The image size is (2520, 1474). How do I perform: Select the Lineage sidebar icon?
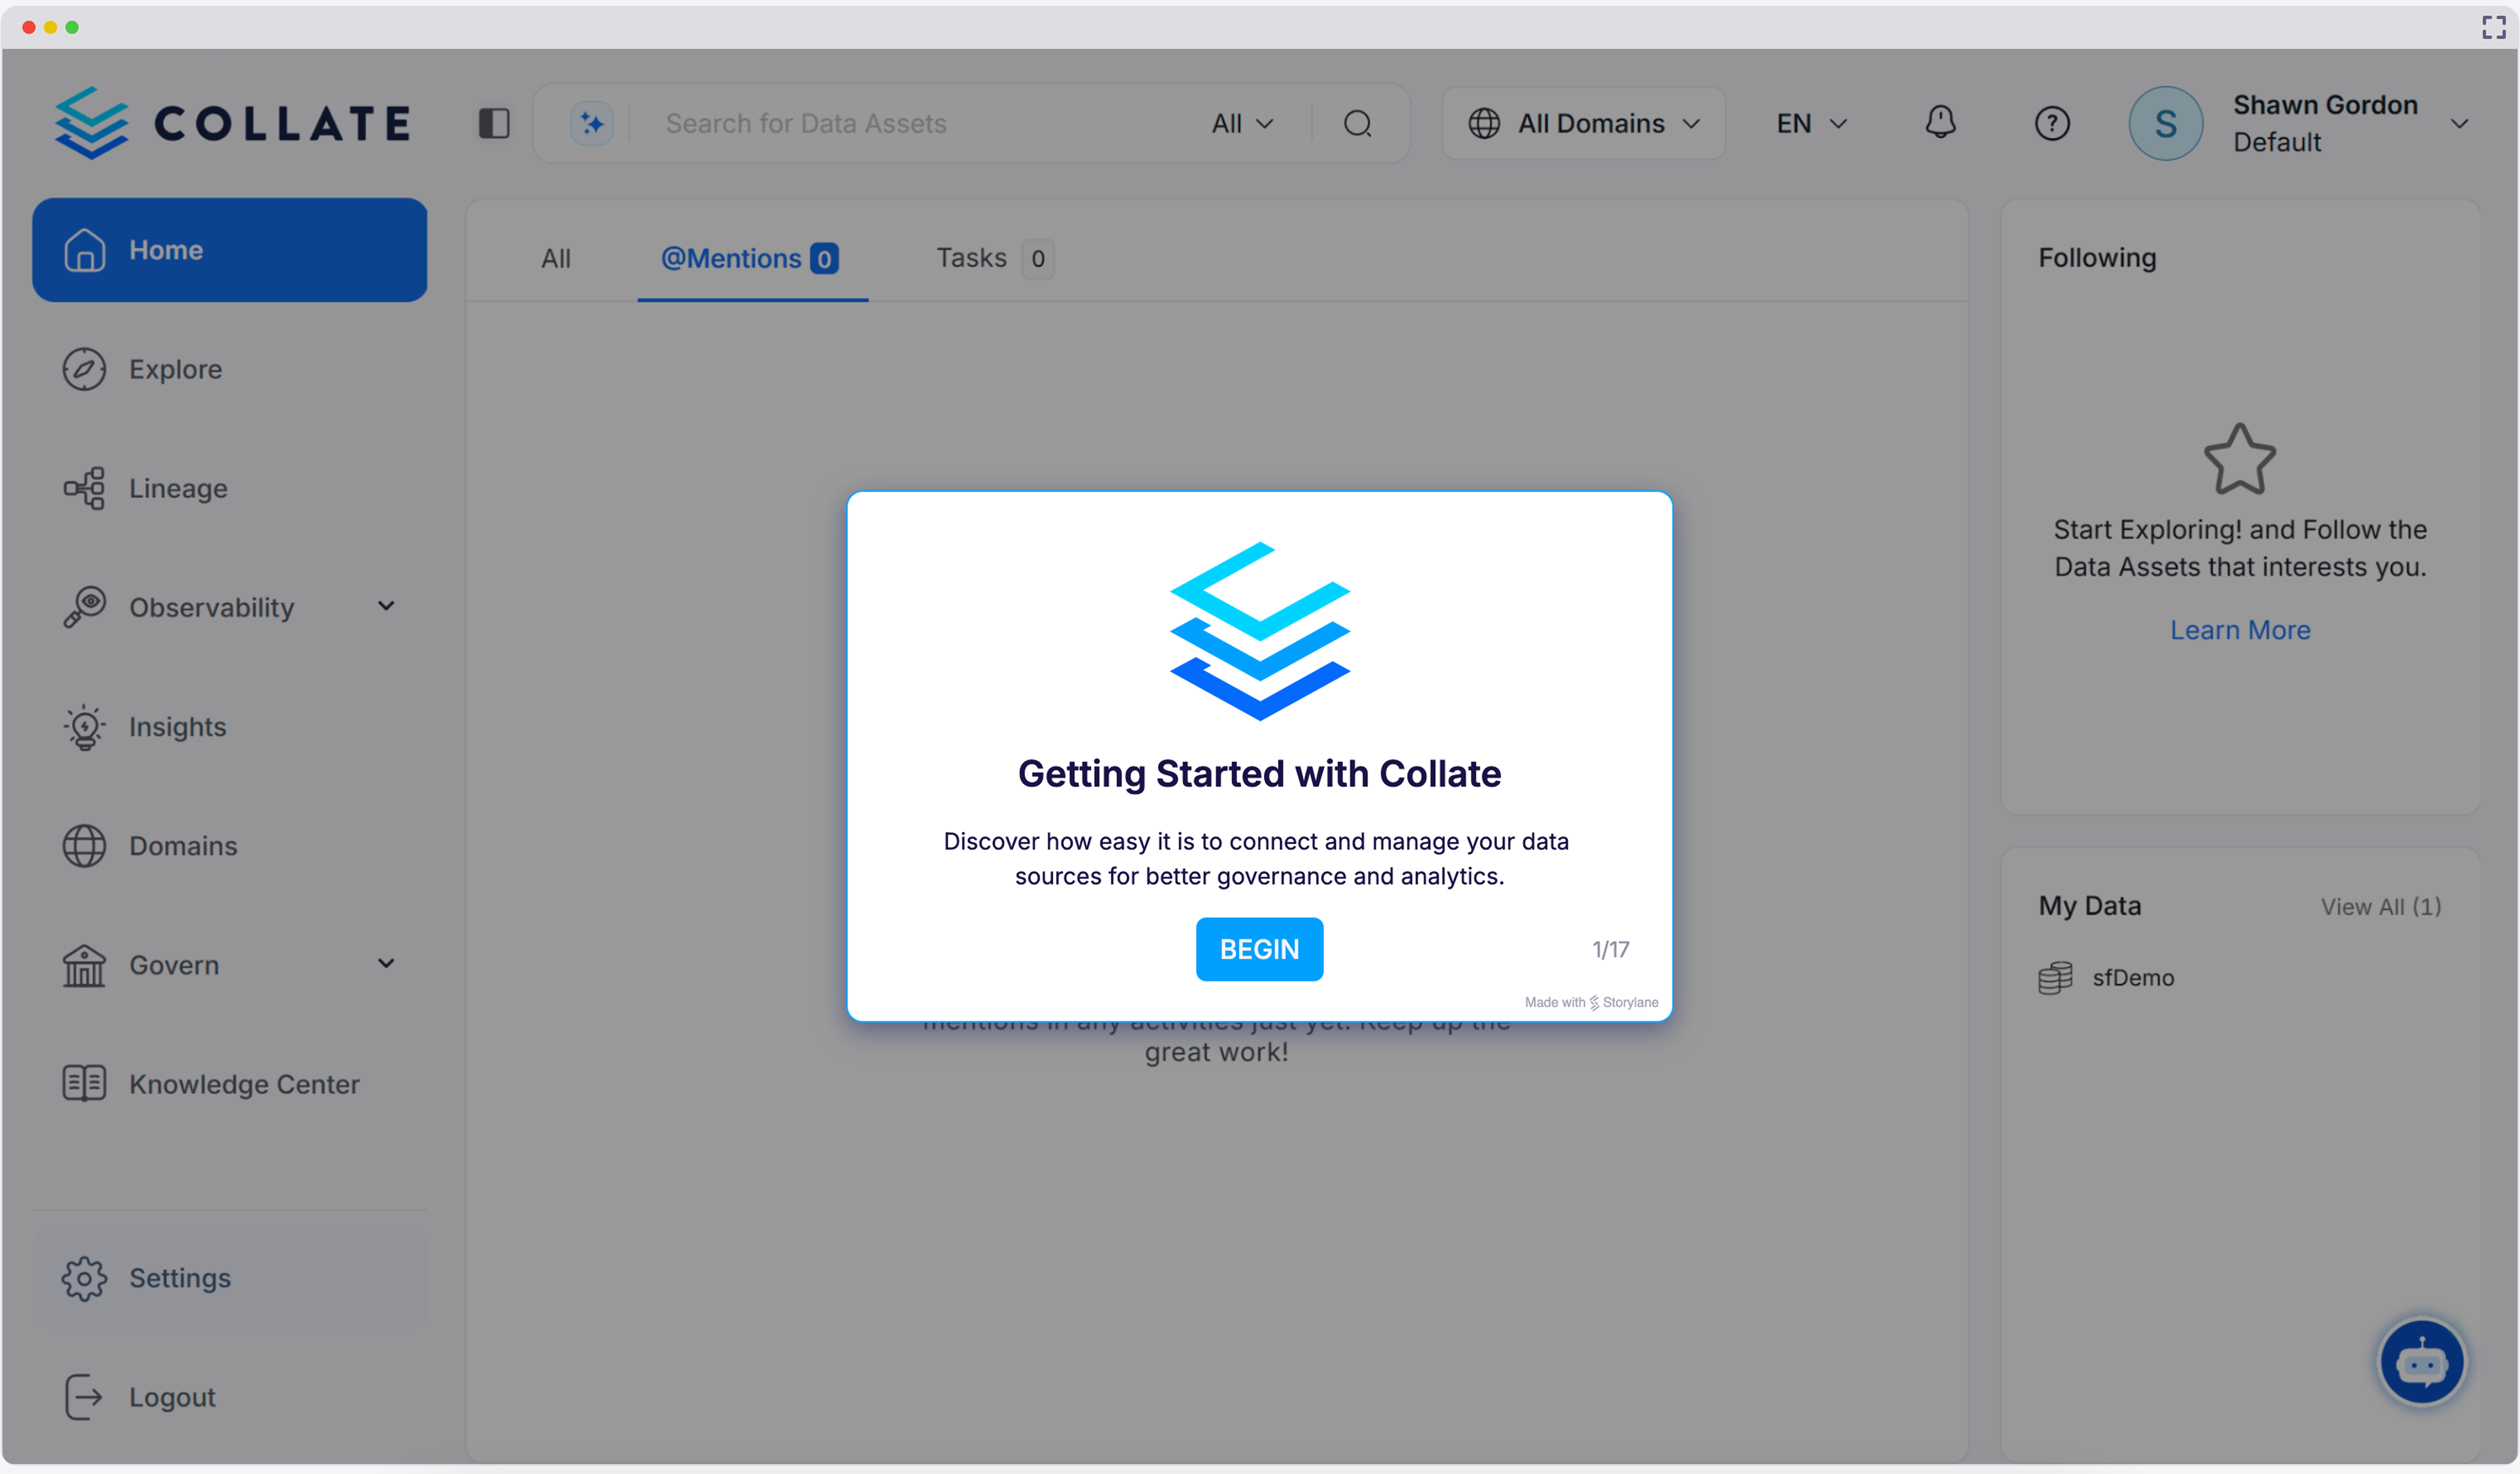click(x=84, y=488)
